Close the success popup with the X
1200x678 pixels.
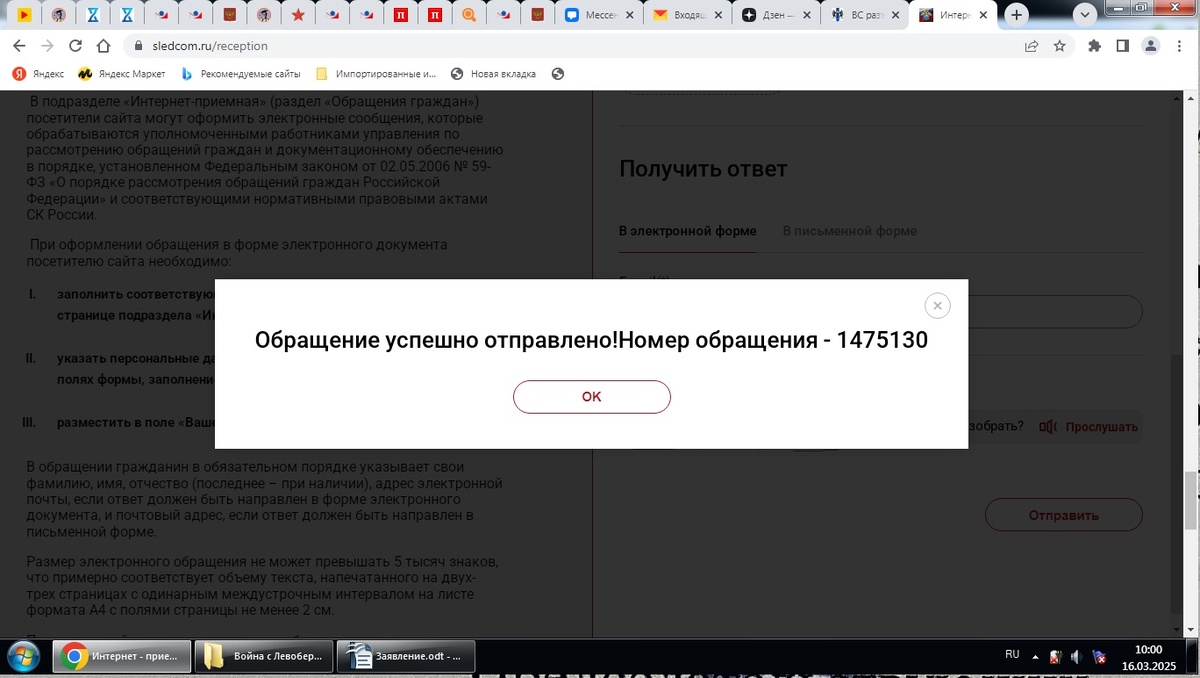pos(937,305)
